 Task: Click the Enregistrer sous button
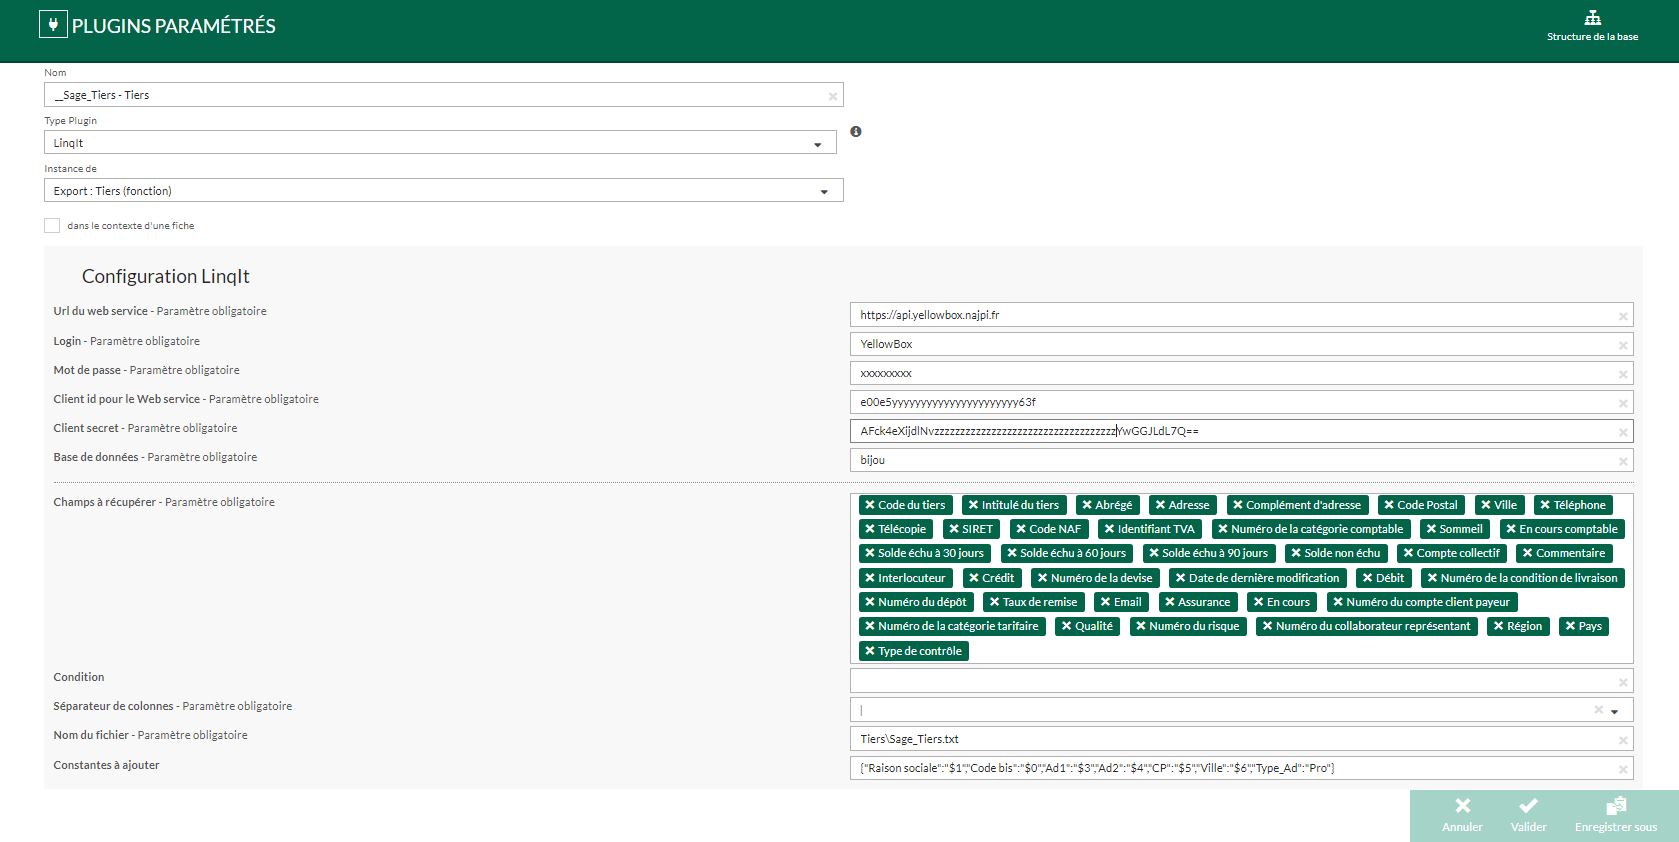(1615, 815)
